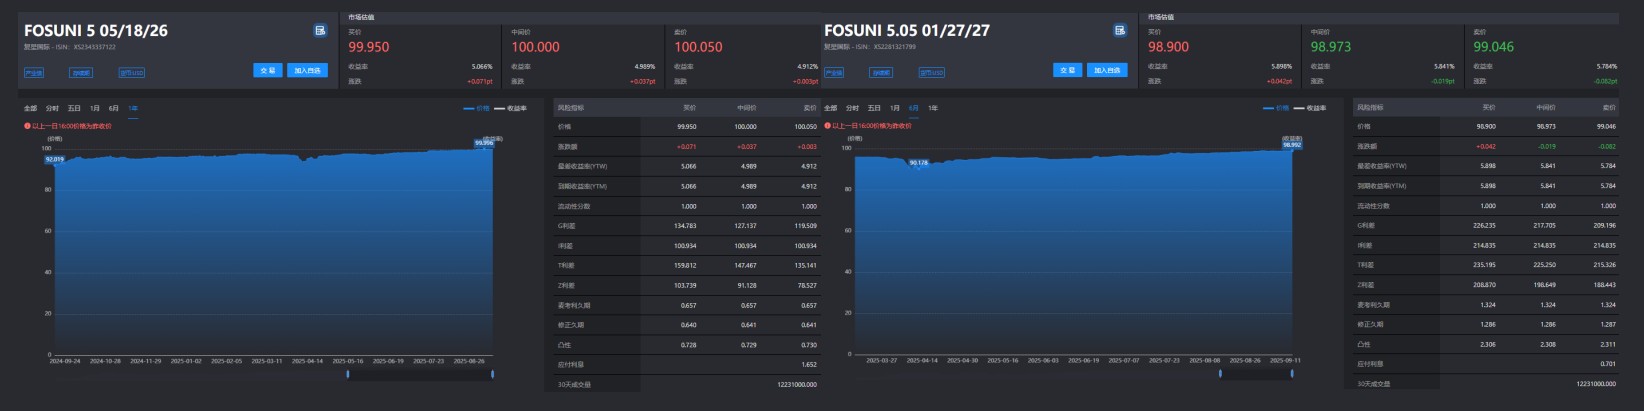1644x411 pixels.
Task: Click right zoom slider handle under right chart
Action: pos(1293,374)
